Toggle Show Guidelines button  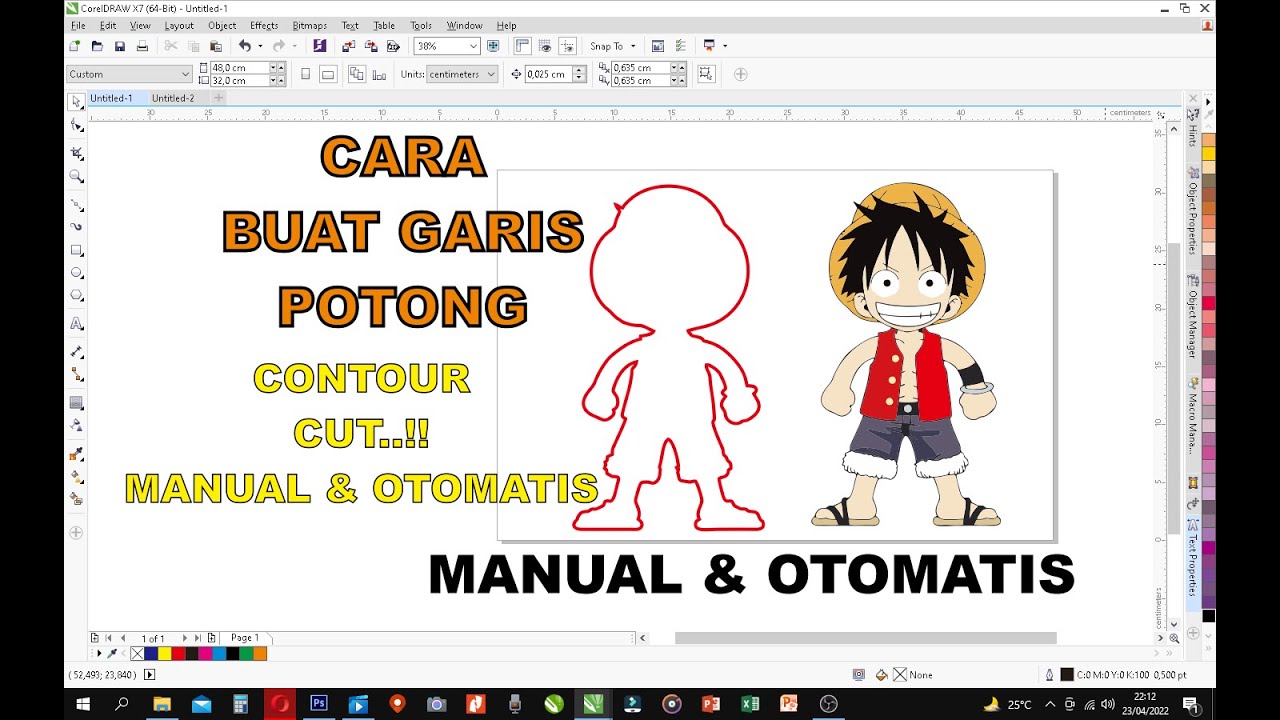pos(568,46)
